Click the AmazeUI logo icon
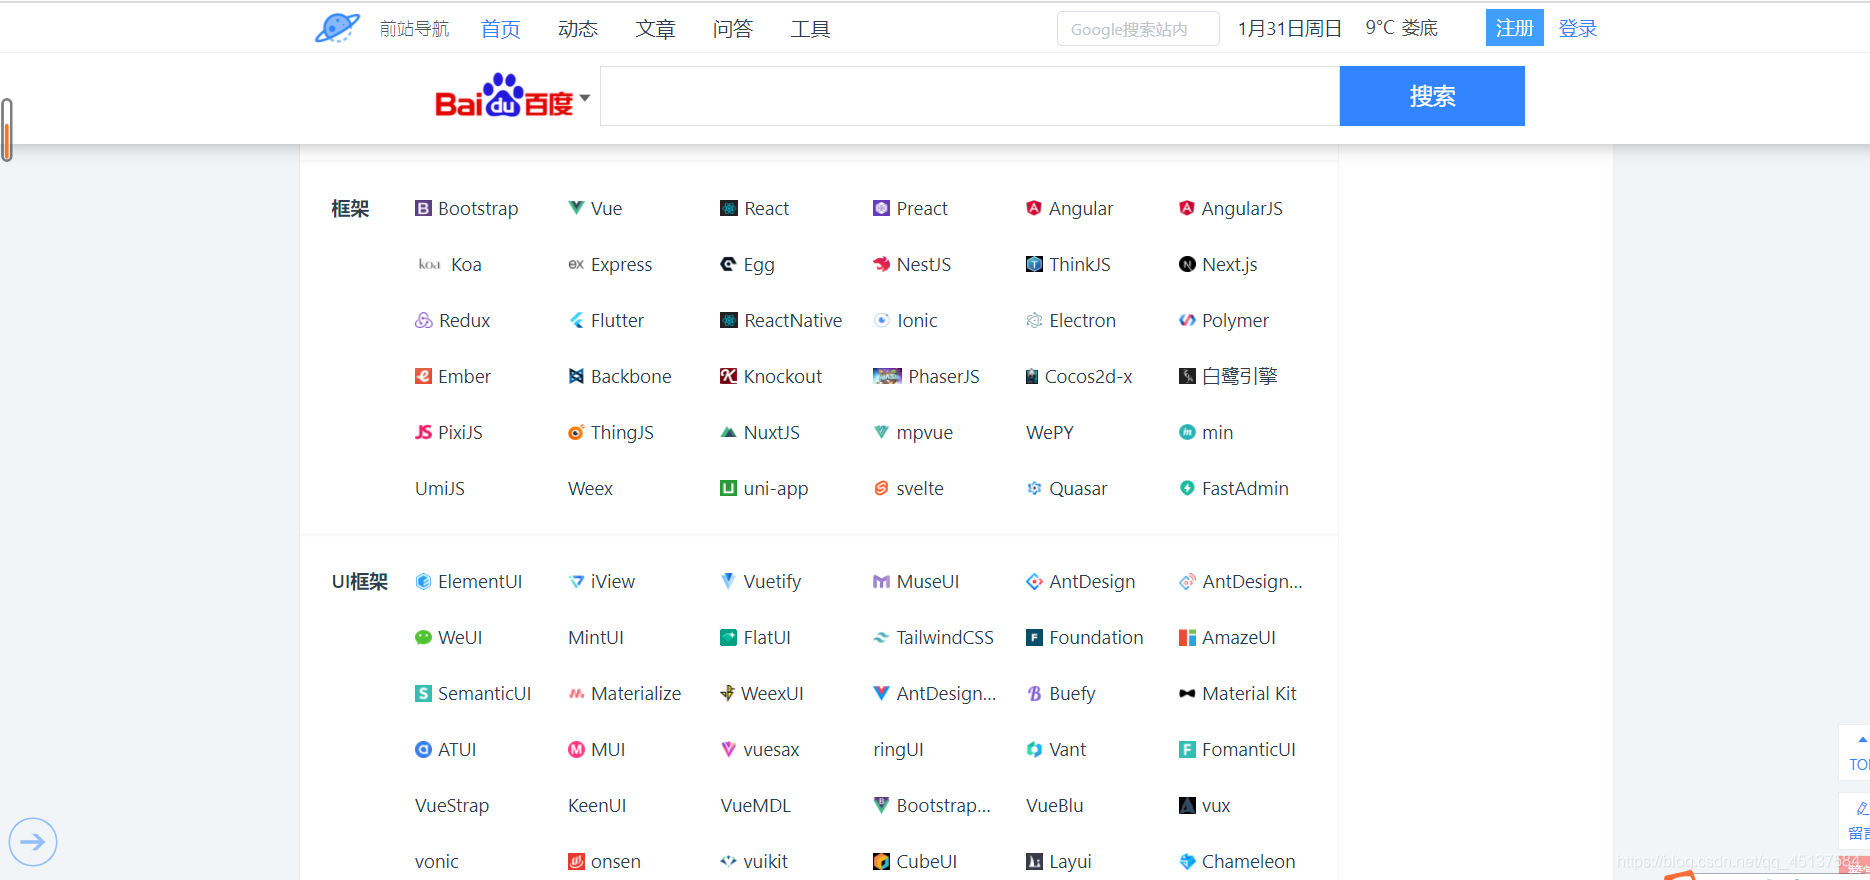 click(x=1187, y=637)
